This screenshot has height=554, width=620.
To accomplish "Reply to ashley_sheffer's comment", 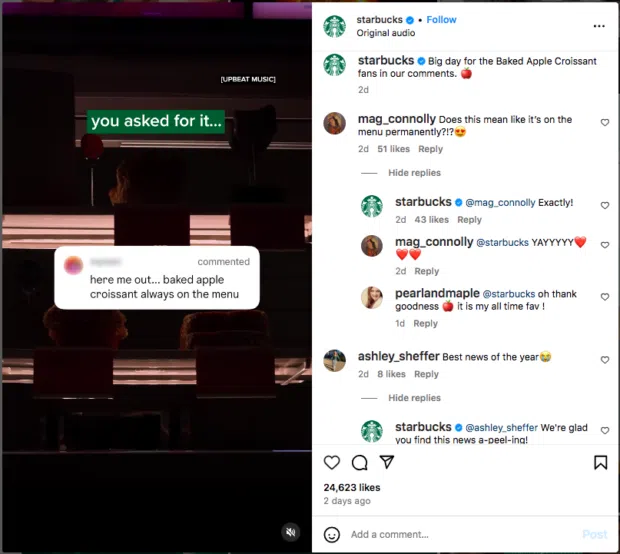I will 426,374.
